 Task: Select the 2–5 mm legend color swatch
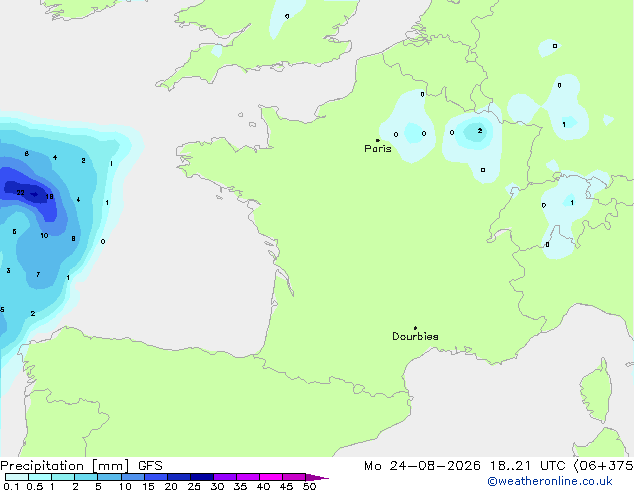tap(86, 477)
